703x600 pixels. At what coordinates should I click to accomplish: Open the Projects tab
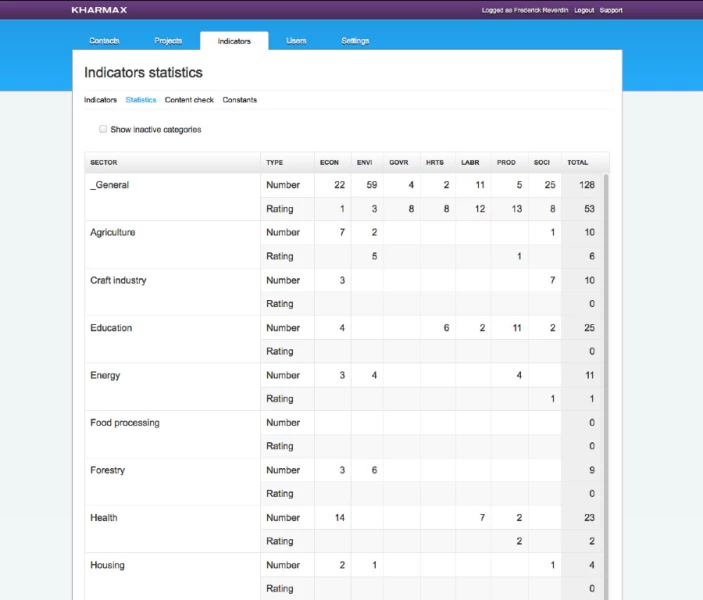tap(168, 41)
